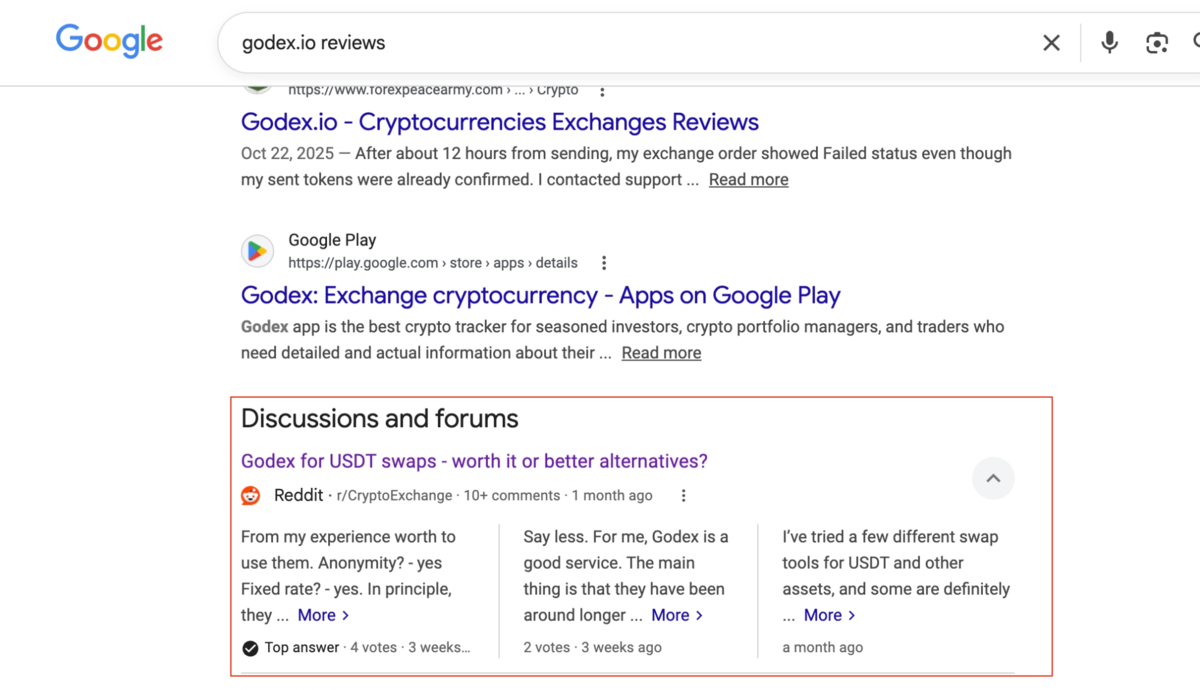Viewport: 1200px width, 690px height.
Task: Open Godex: Exchange cryptocurrency Google Play result
Action: click(540, 295)
